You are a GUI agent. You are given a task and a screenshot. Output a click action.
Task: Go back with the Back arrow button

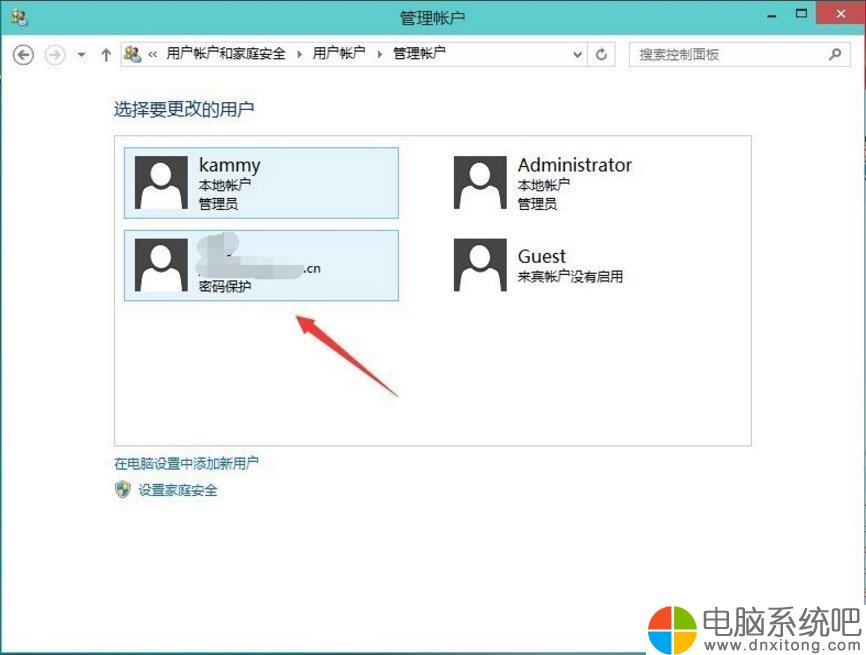coord(23,55)
